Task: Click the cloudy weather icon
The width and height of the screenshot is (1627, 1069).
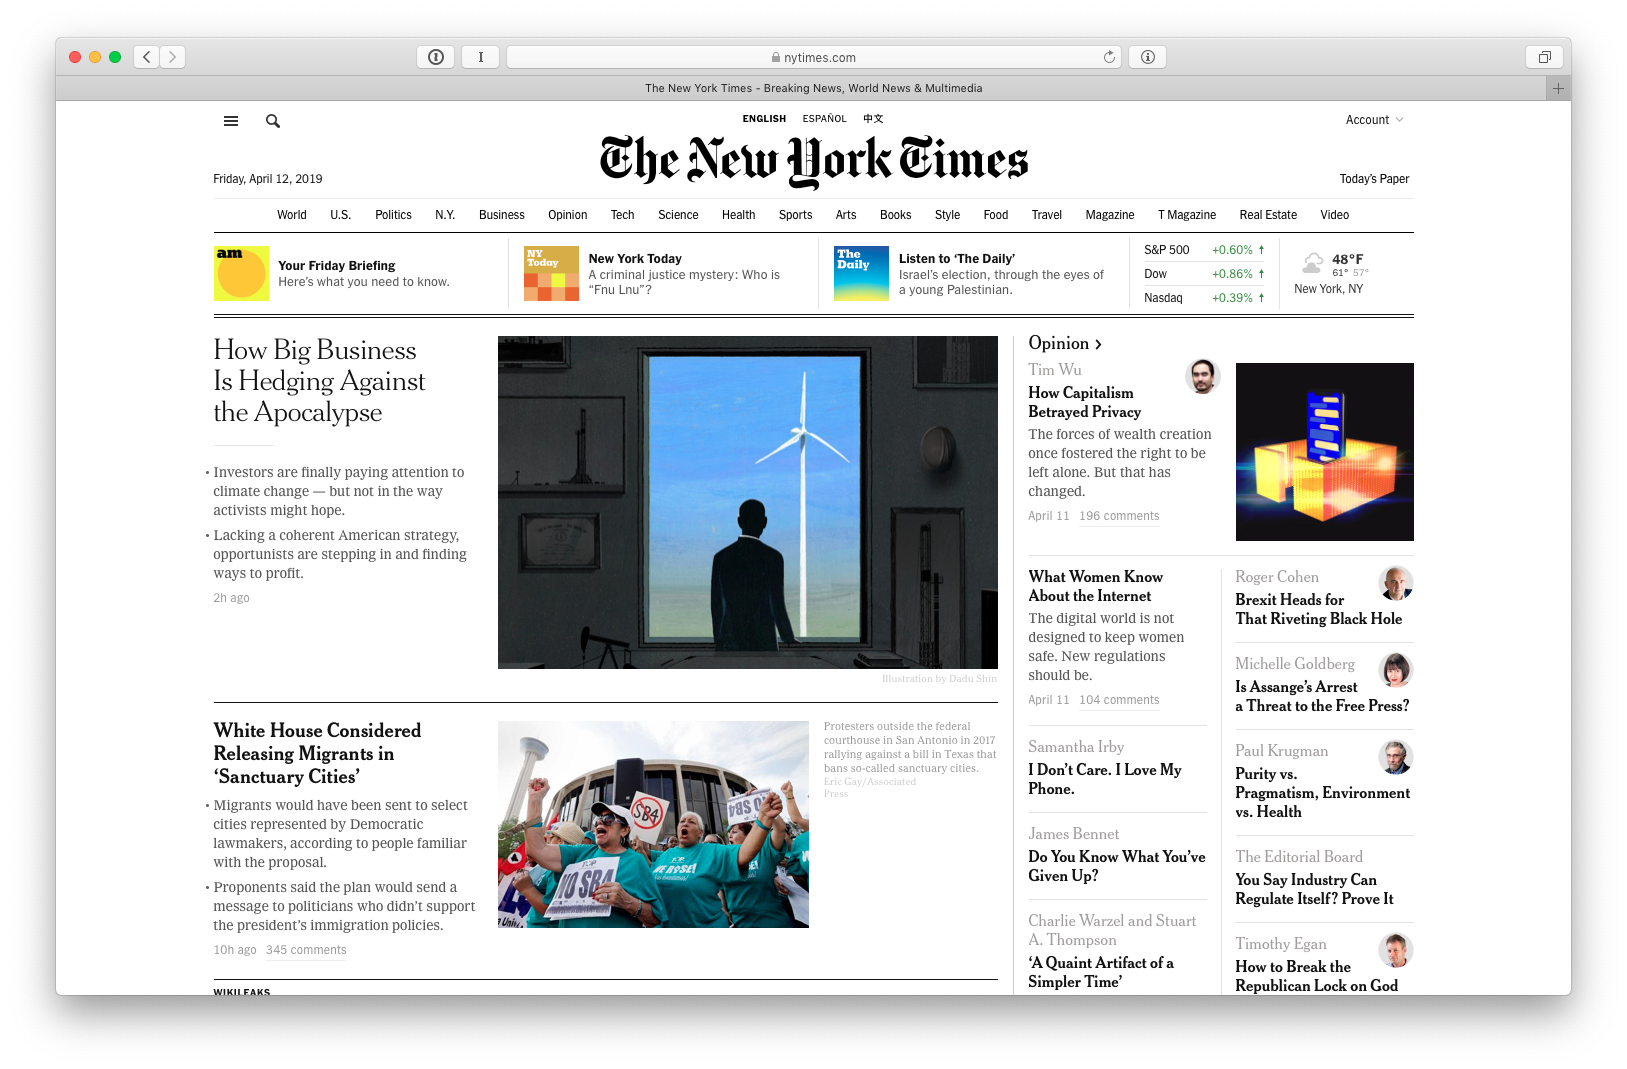Action: click(x=1312, y=263)
